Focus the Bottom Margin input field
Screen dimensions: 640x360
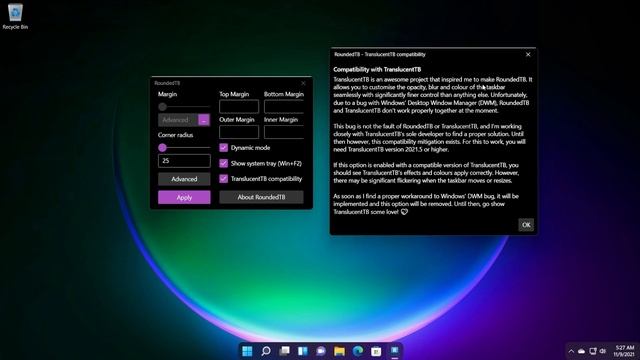click(x=284, y=107)
